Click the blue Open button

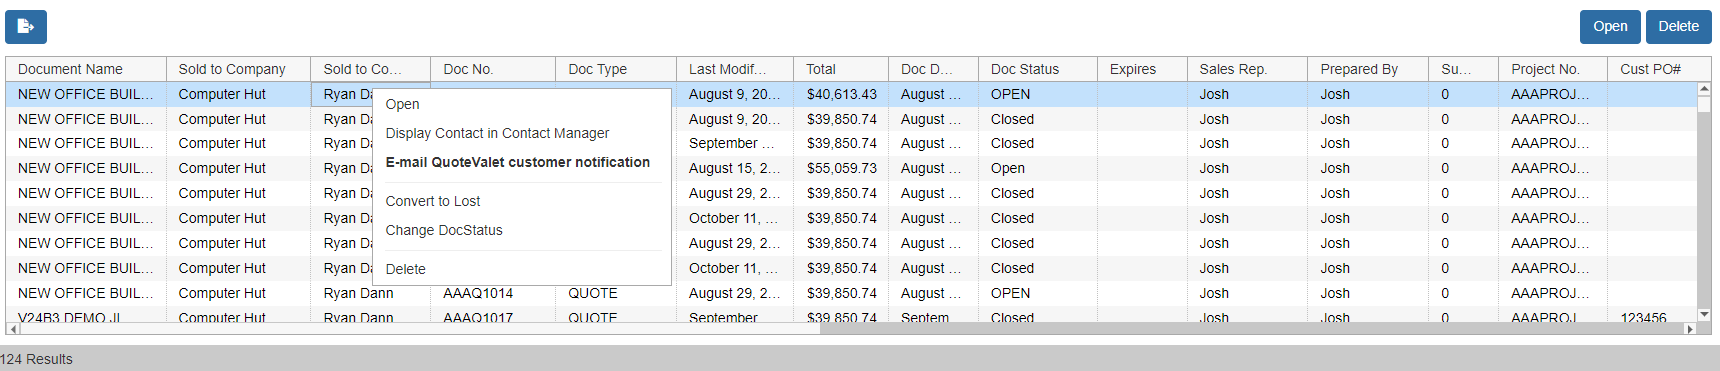click(x=1610, y=27)
